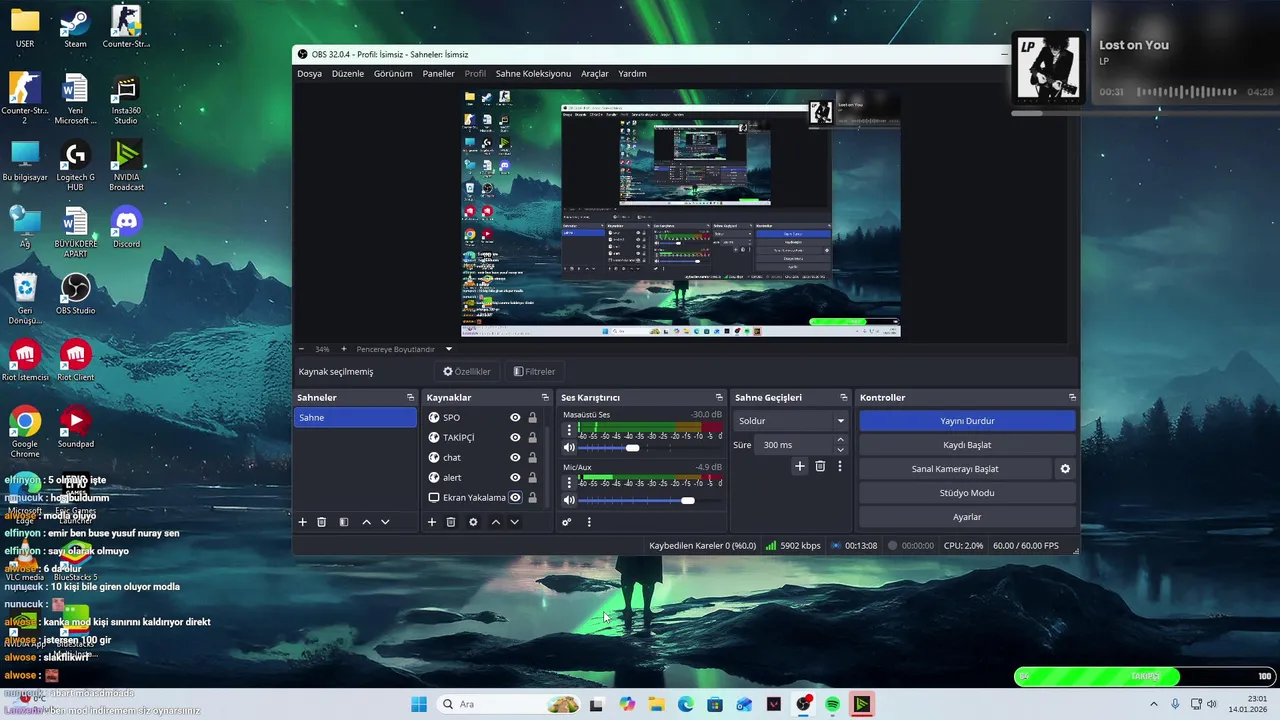
Task: Pop out the Ses Karıştırıcı dock panel
Action: [719, 398]
